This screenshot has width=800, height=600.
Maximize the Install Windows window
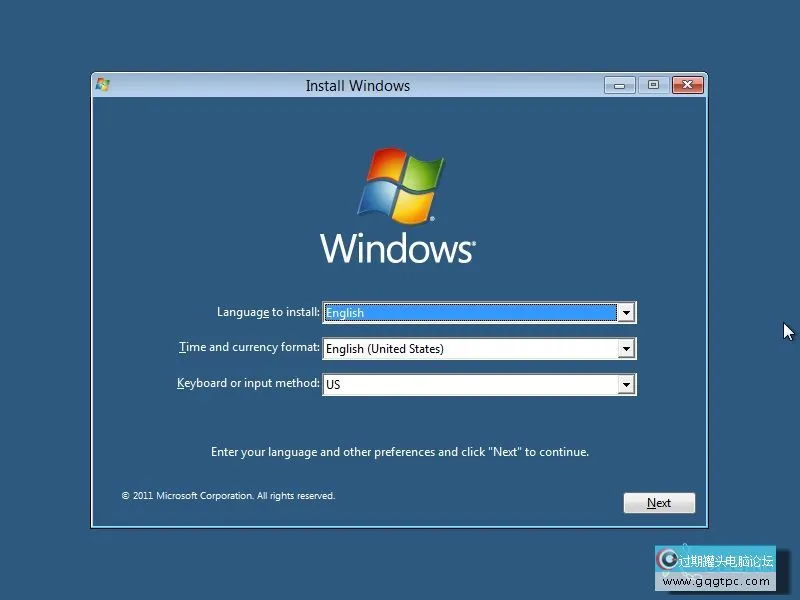[653, 86]
